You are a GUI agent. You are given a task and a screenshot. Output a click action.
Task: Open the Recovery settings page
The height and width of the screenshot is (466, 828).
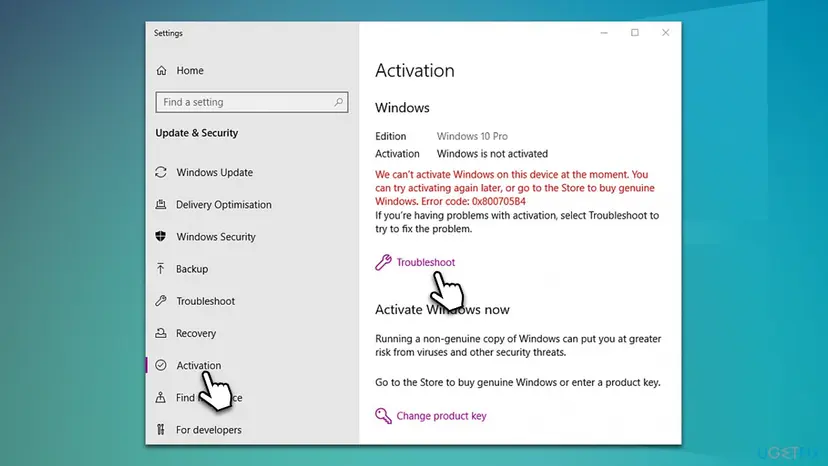pos(196,333)
